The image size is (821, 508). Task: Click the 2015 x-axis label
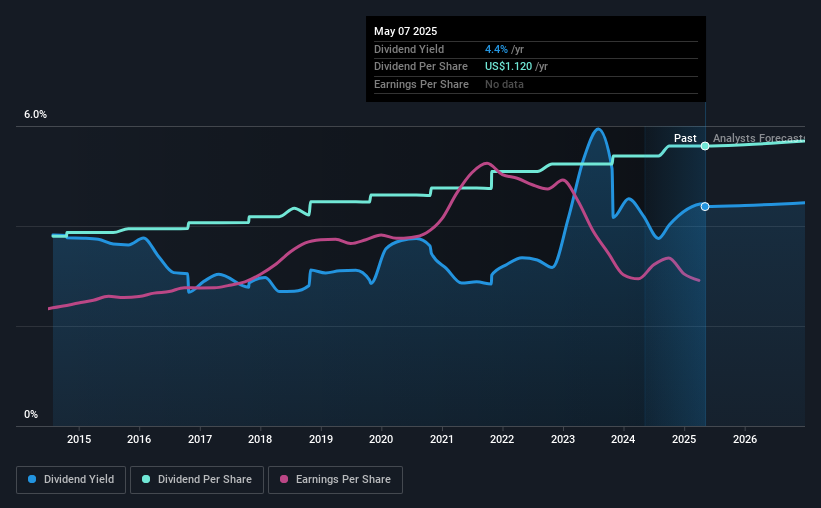pyautogui.click(x=79, y=439)
